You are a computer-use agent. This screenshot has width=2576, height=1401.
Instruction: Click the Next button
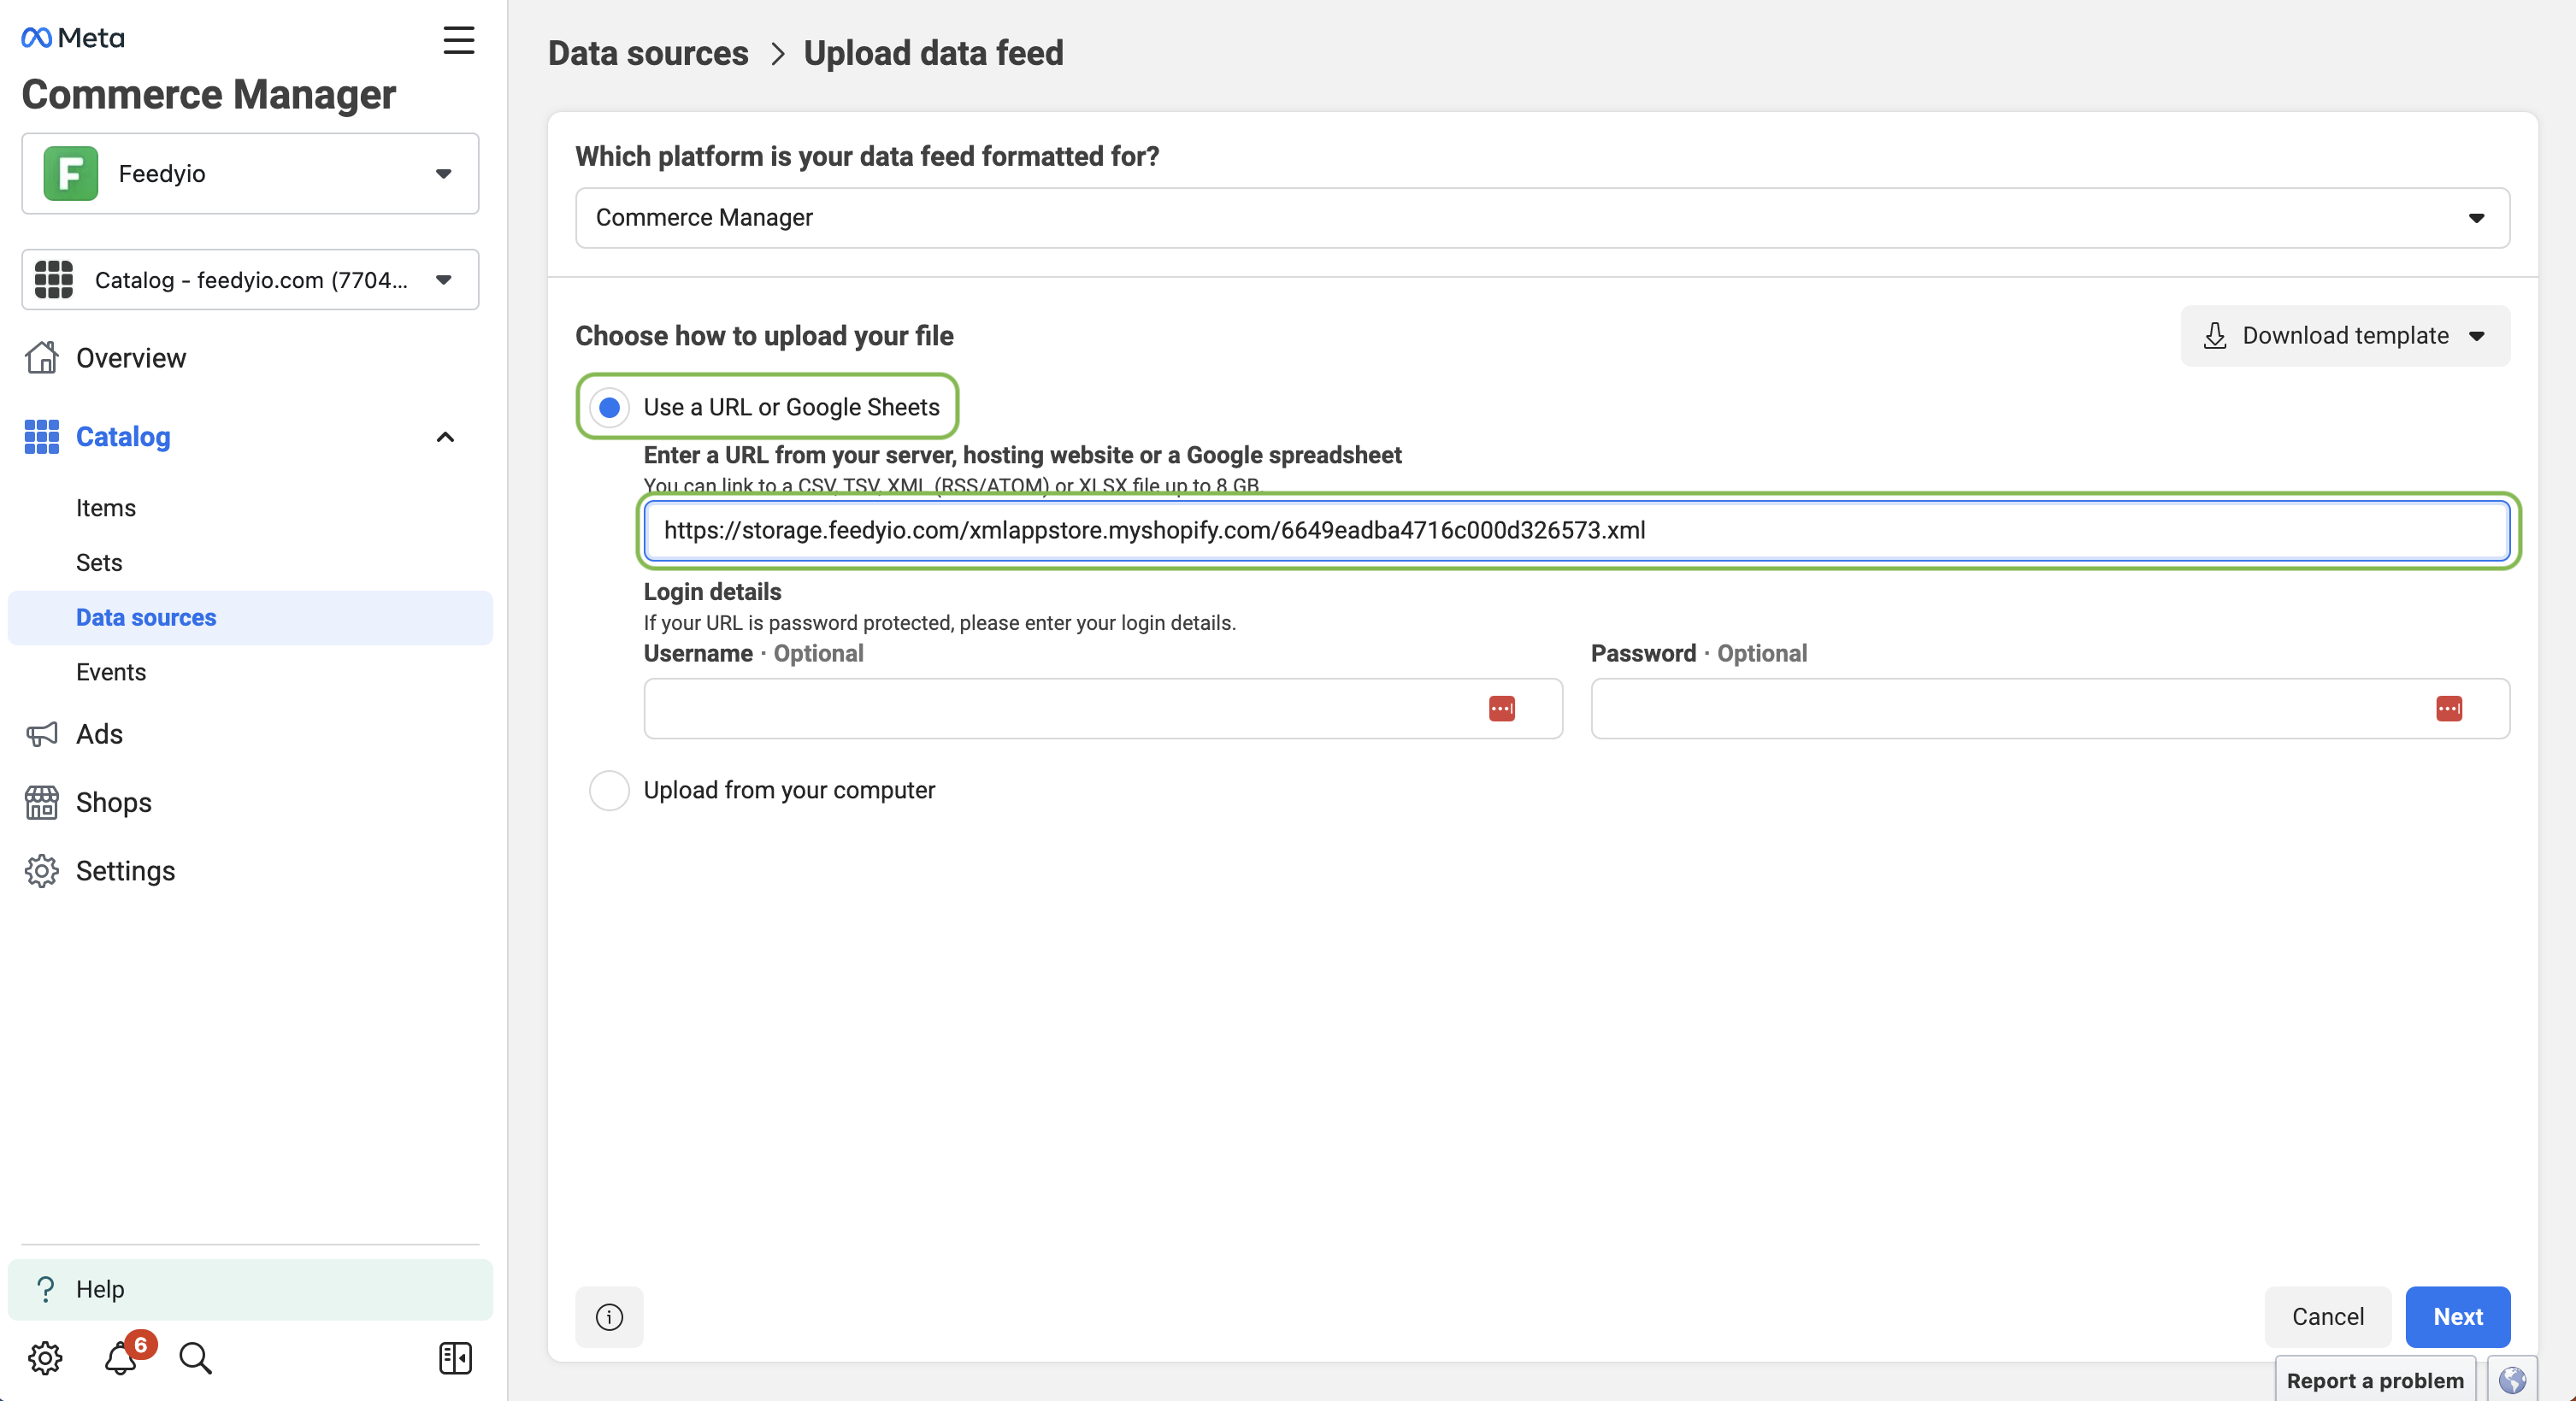(2458, 1317)
